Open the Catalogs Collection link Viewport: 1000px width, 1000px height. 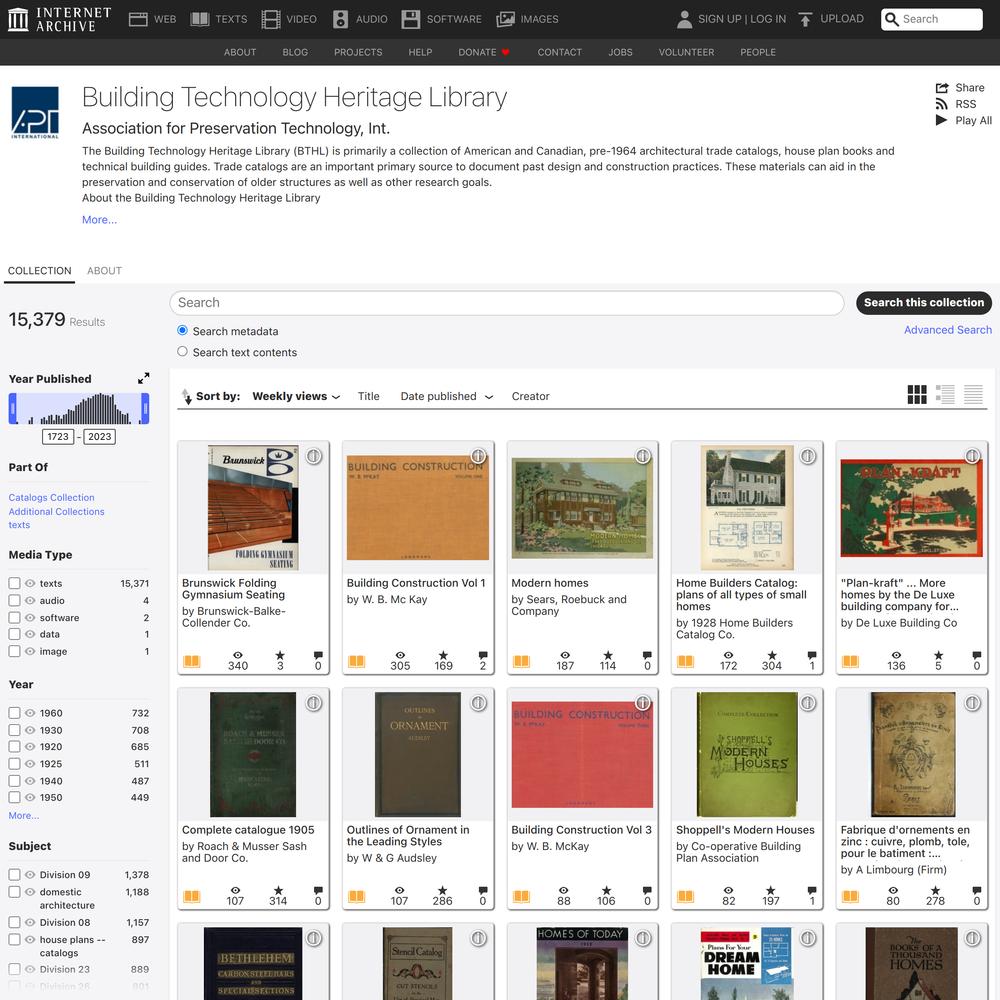pos(52,497)
